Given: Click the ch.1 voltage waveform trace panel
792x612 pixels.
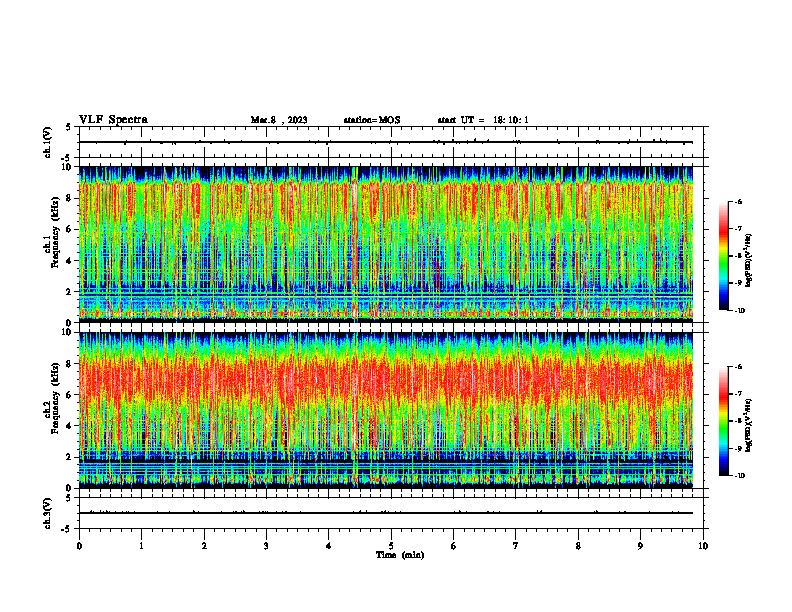Looking at the screenshot, I should (x=391, y=142).
